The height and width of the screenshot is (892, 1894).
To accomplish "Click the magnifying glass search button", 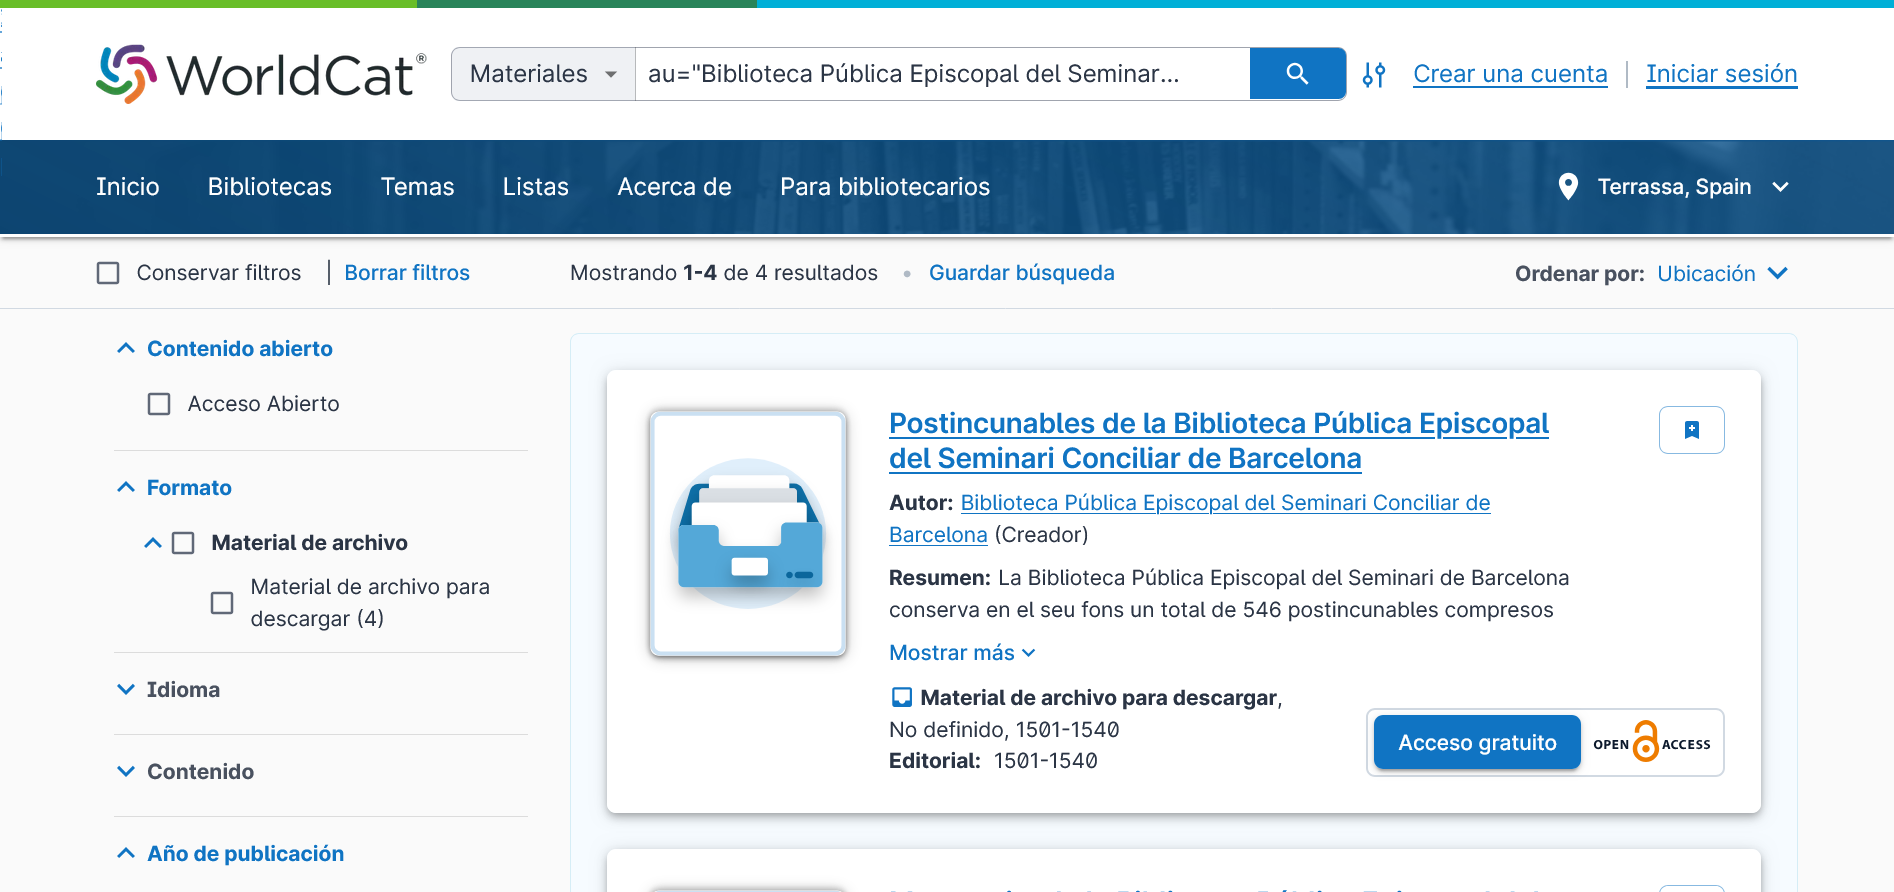I will [x=1297, y=74].
